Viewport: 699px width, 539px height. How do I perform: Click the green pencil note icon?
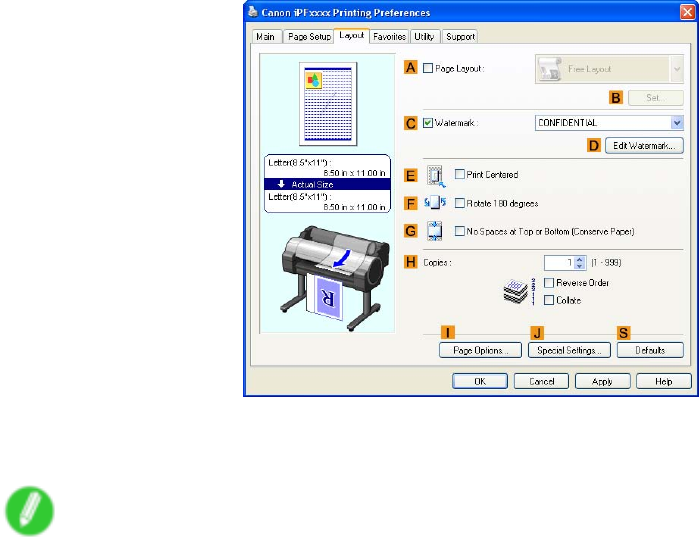pyautogui.click(x=29, y=510)
